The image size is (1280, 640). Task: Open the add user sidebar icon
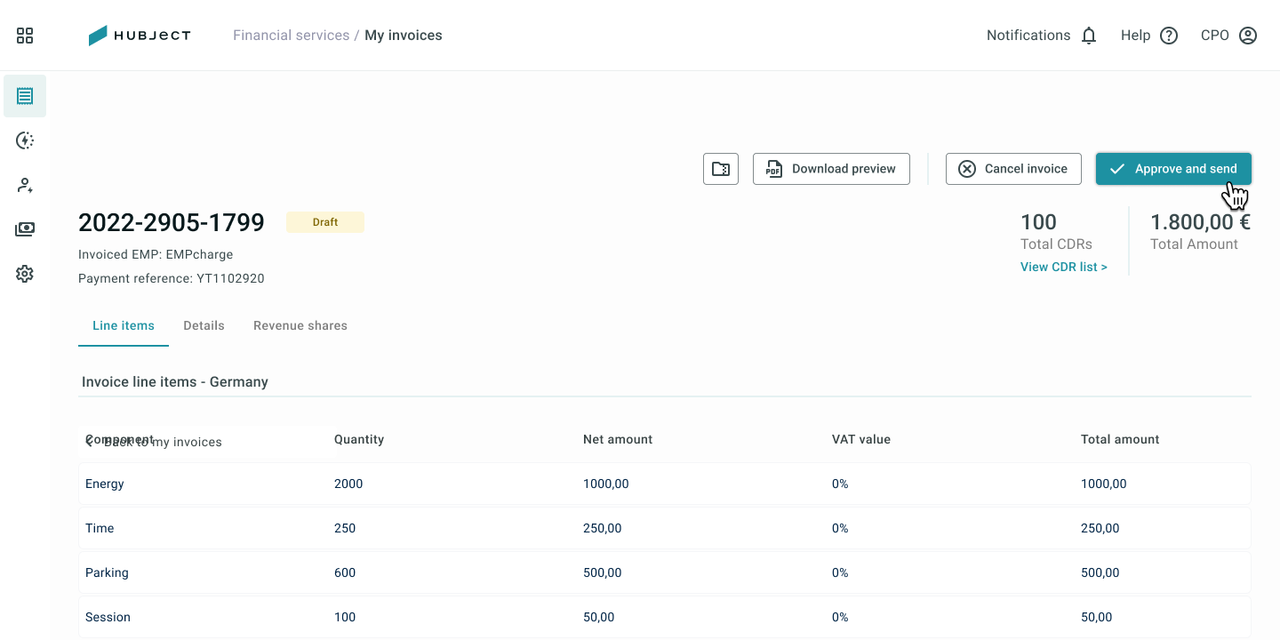pos(25,185)
